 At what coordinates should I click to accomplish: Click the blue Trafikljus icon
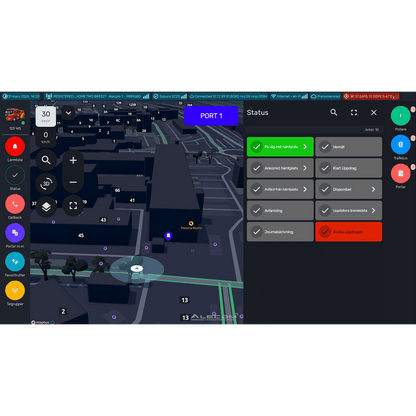[401, 145]
